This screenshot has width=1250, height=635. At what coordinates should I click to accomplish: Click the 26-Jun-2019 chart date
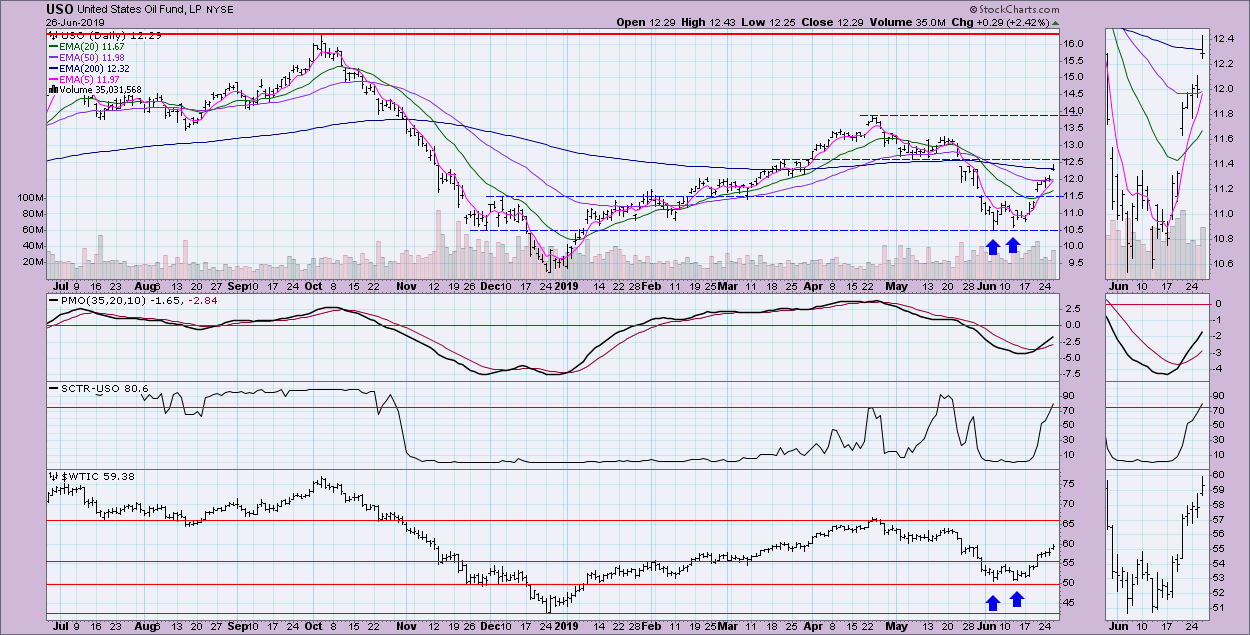tap(73, 23)
